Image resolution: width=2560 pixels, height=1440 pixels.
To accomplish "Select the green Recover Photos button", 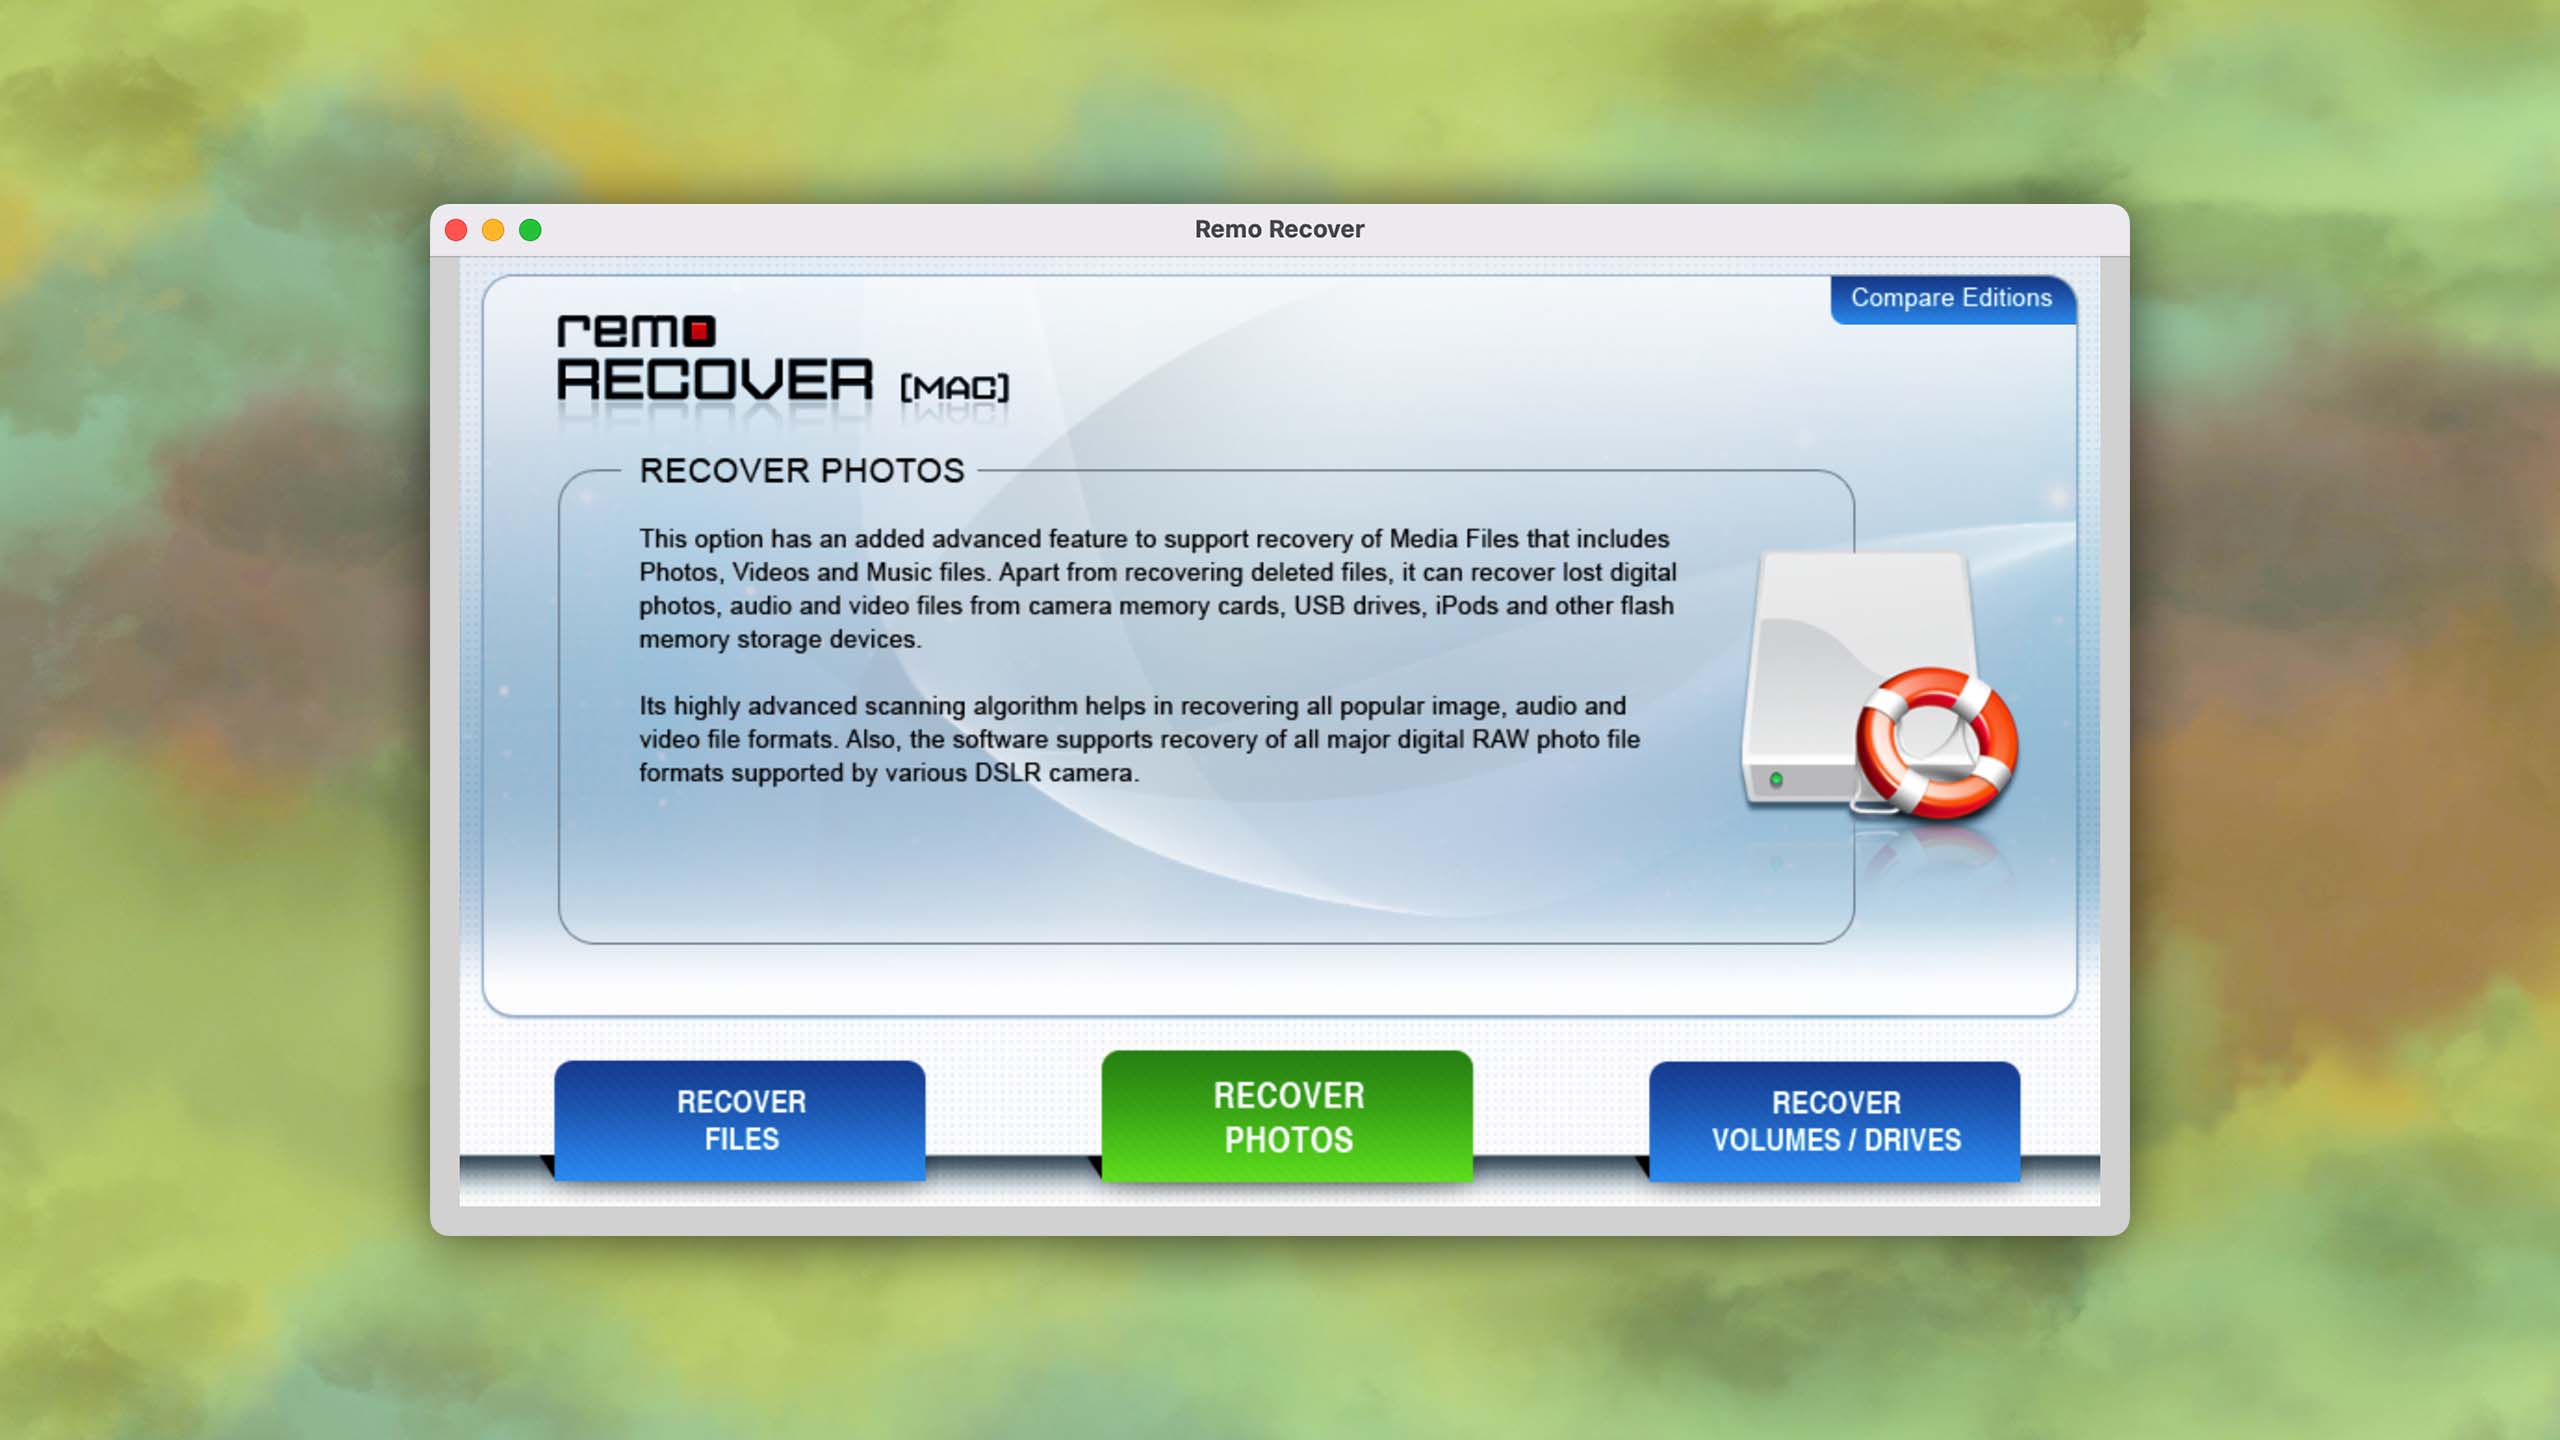I will (x=1287, y=1117).
